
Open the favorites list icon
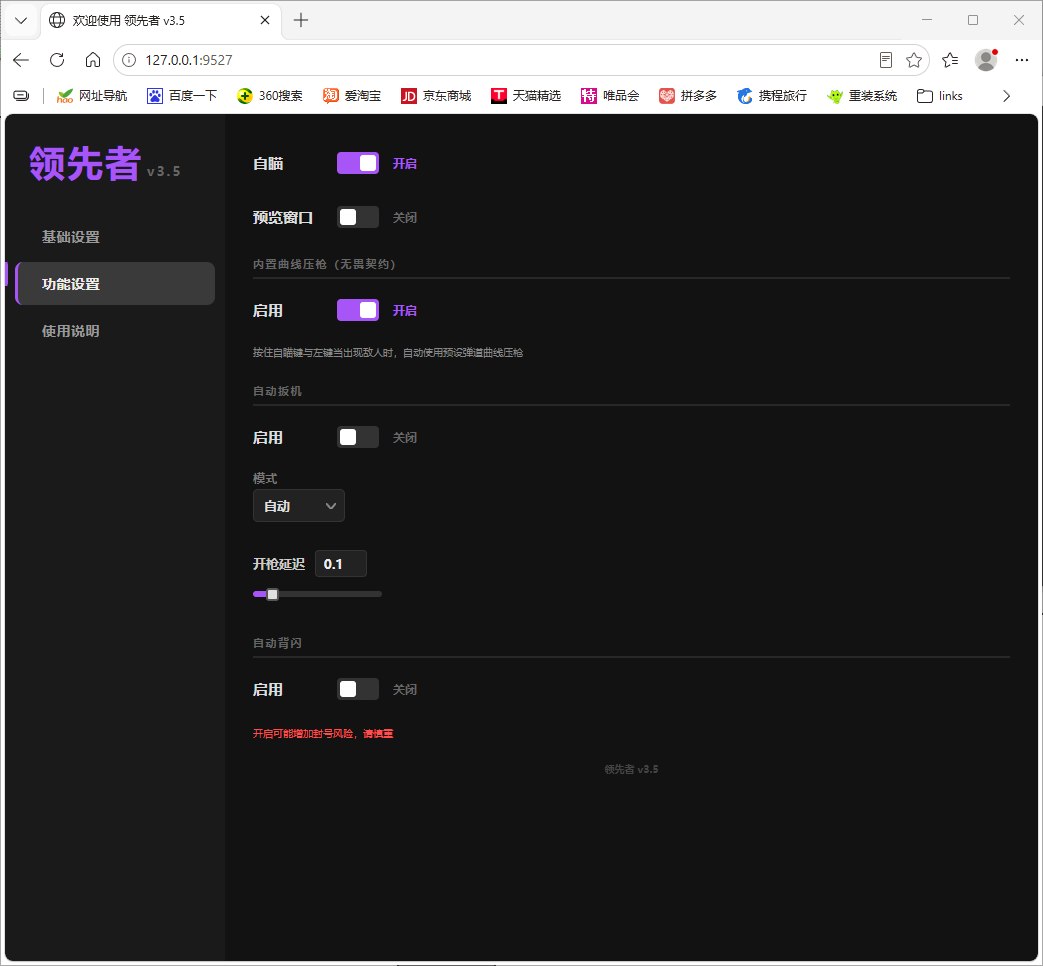(950, 60)
